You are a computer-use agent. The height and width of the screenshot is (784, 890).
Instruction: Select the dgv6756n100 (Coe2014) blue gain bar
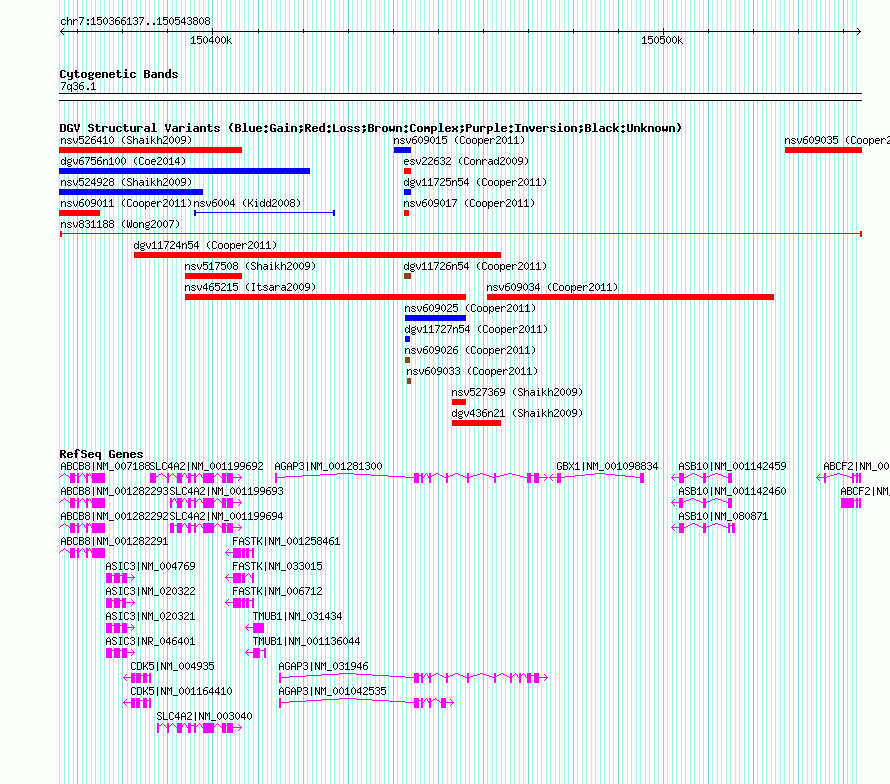click(184, 171)
